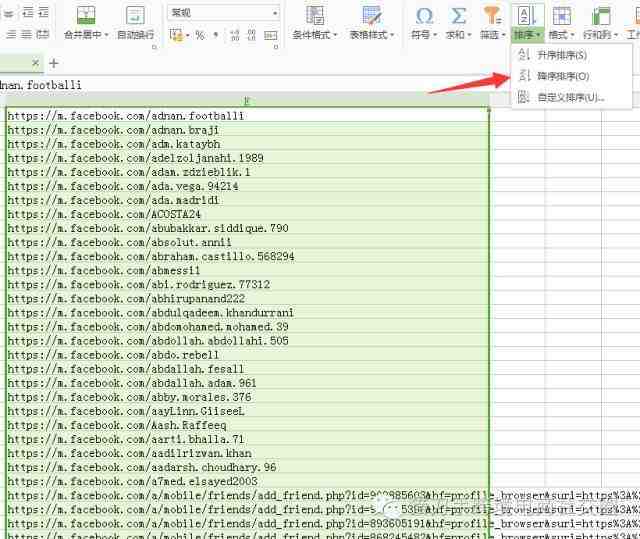Select cell with aarti.bhalla.71 URL
The height and width of the screenshot is (539, 640).
(x=247, y=439)
